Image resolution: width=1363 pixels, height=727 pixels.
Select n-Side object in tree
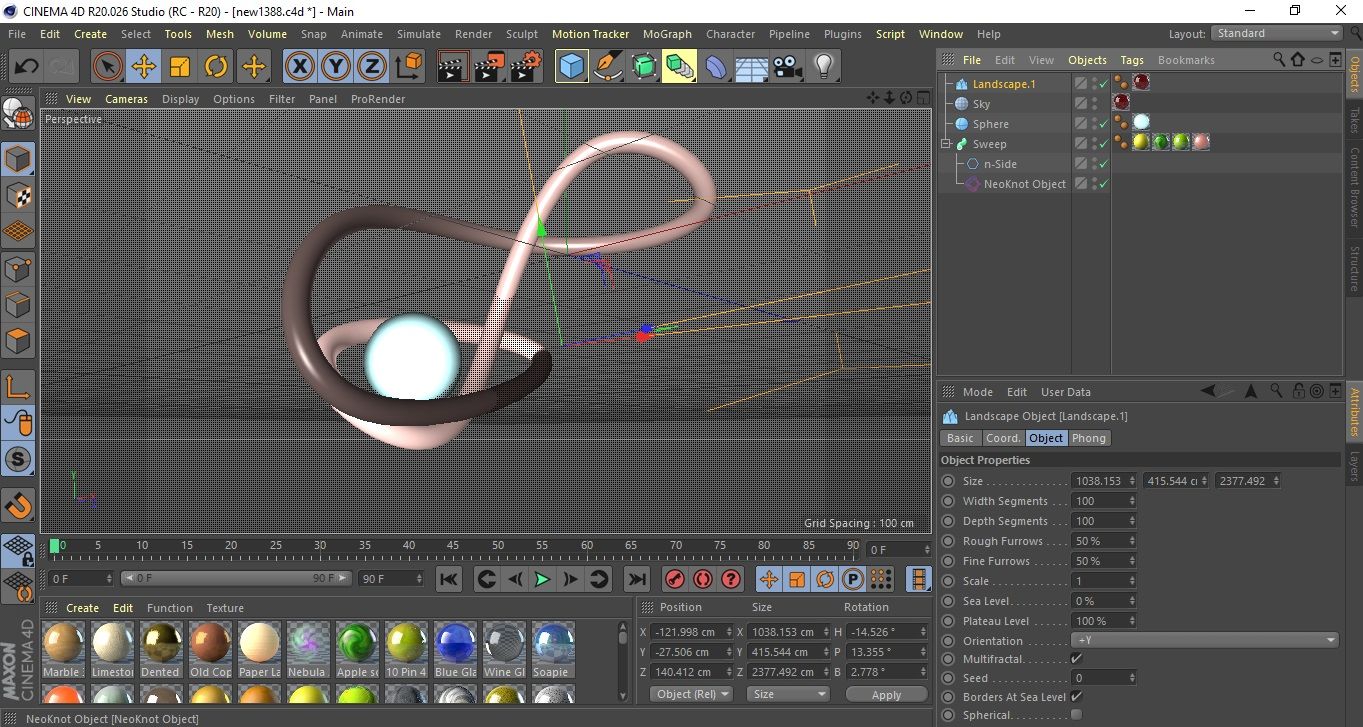click(x=1000, y=164)
